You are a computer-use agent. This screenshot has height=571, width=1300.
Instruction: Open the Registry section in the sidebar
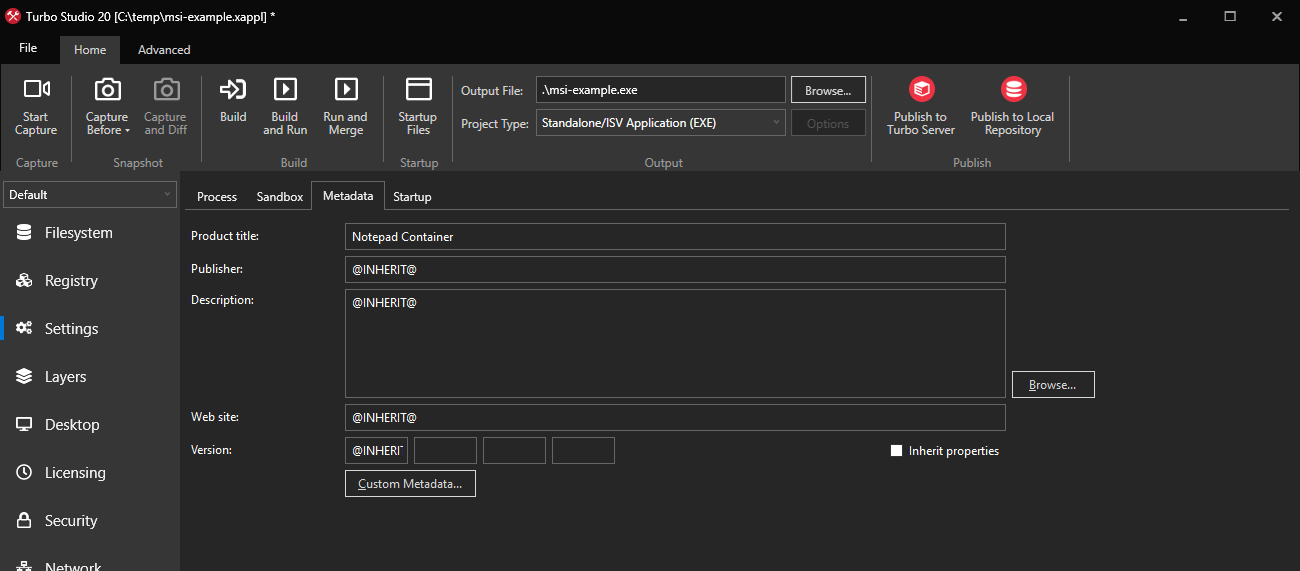point(71,281)
